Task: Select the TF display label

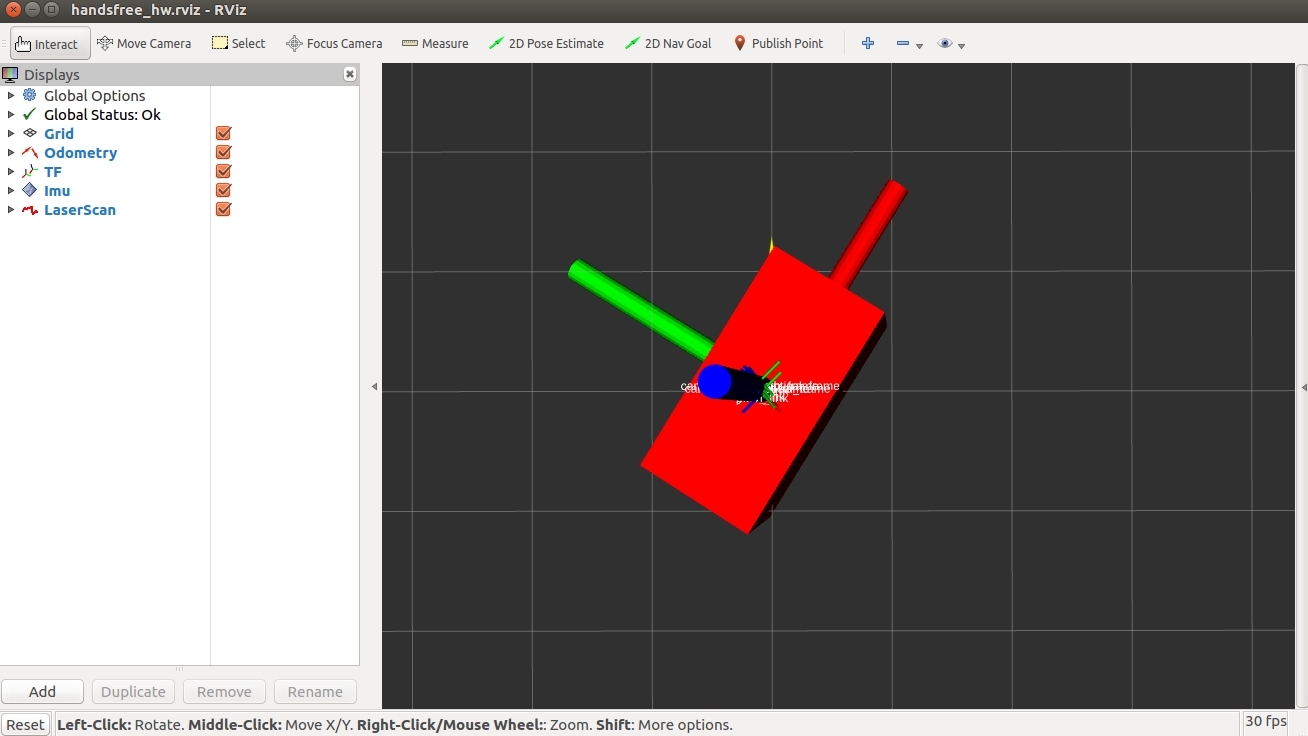Action: coord(53,171)
